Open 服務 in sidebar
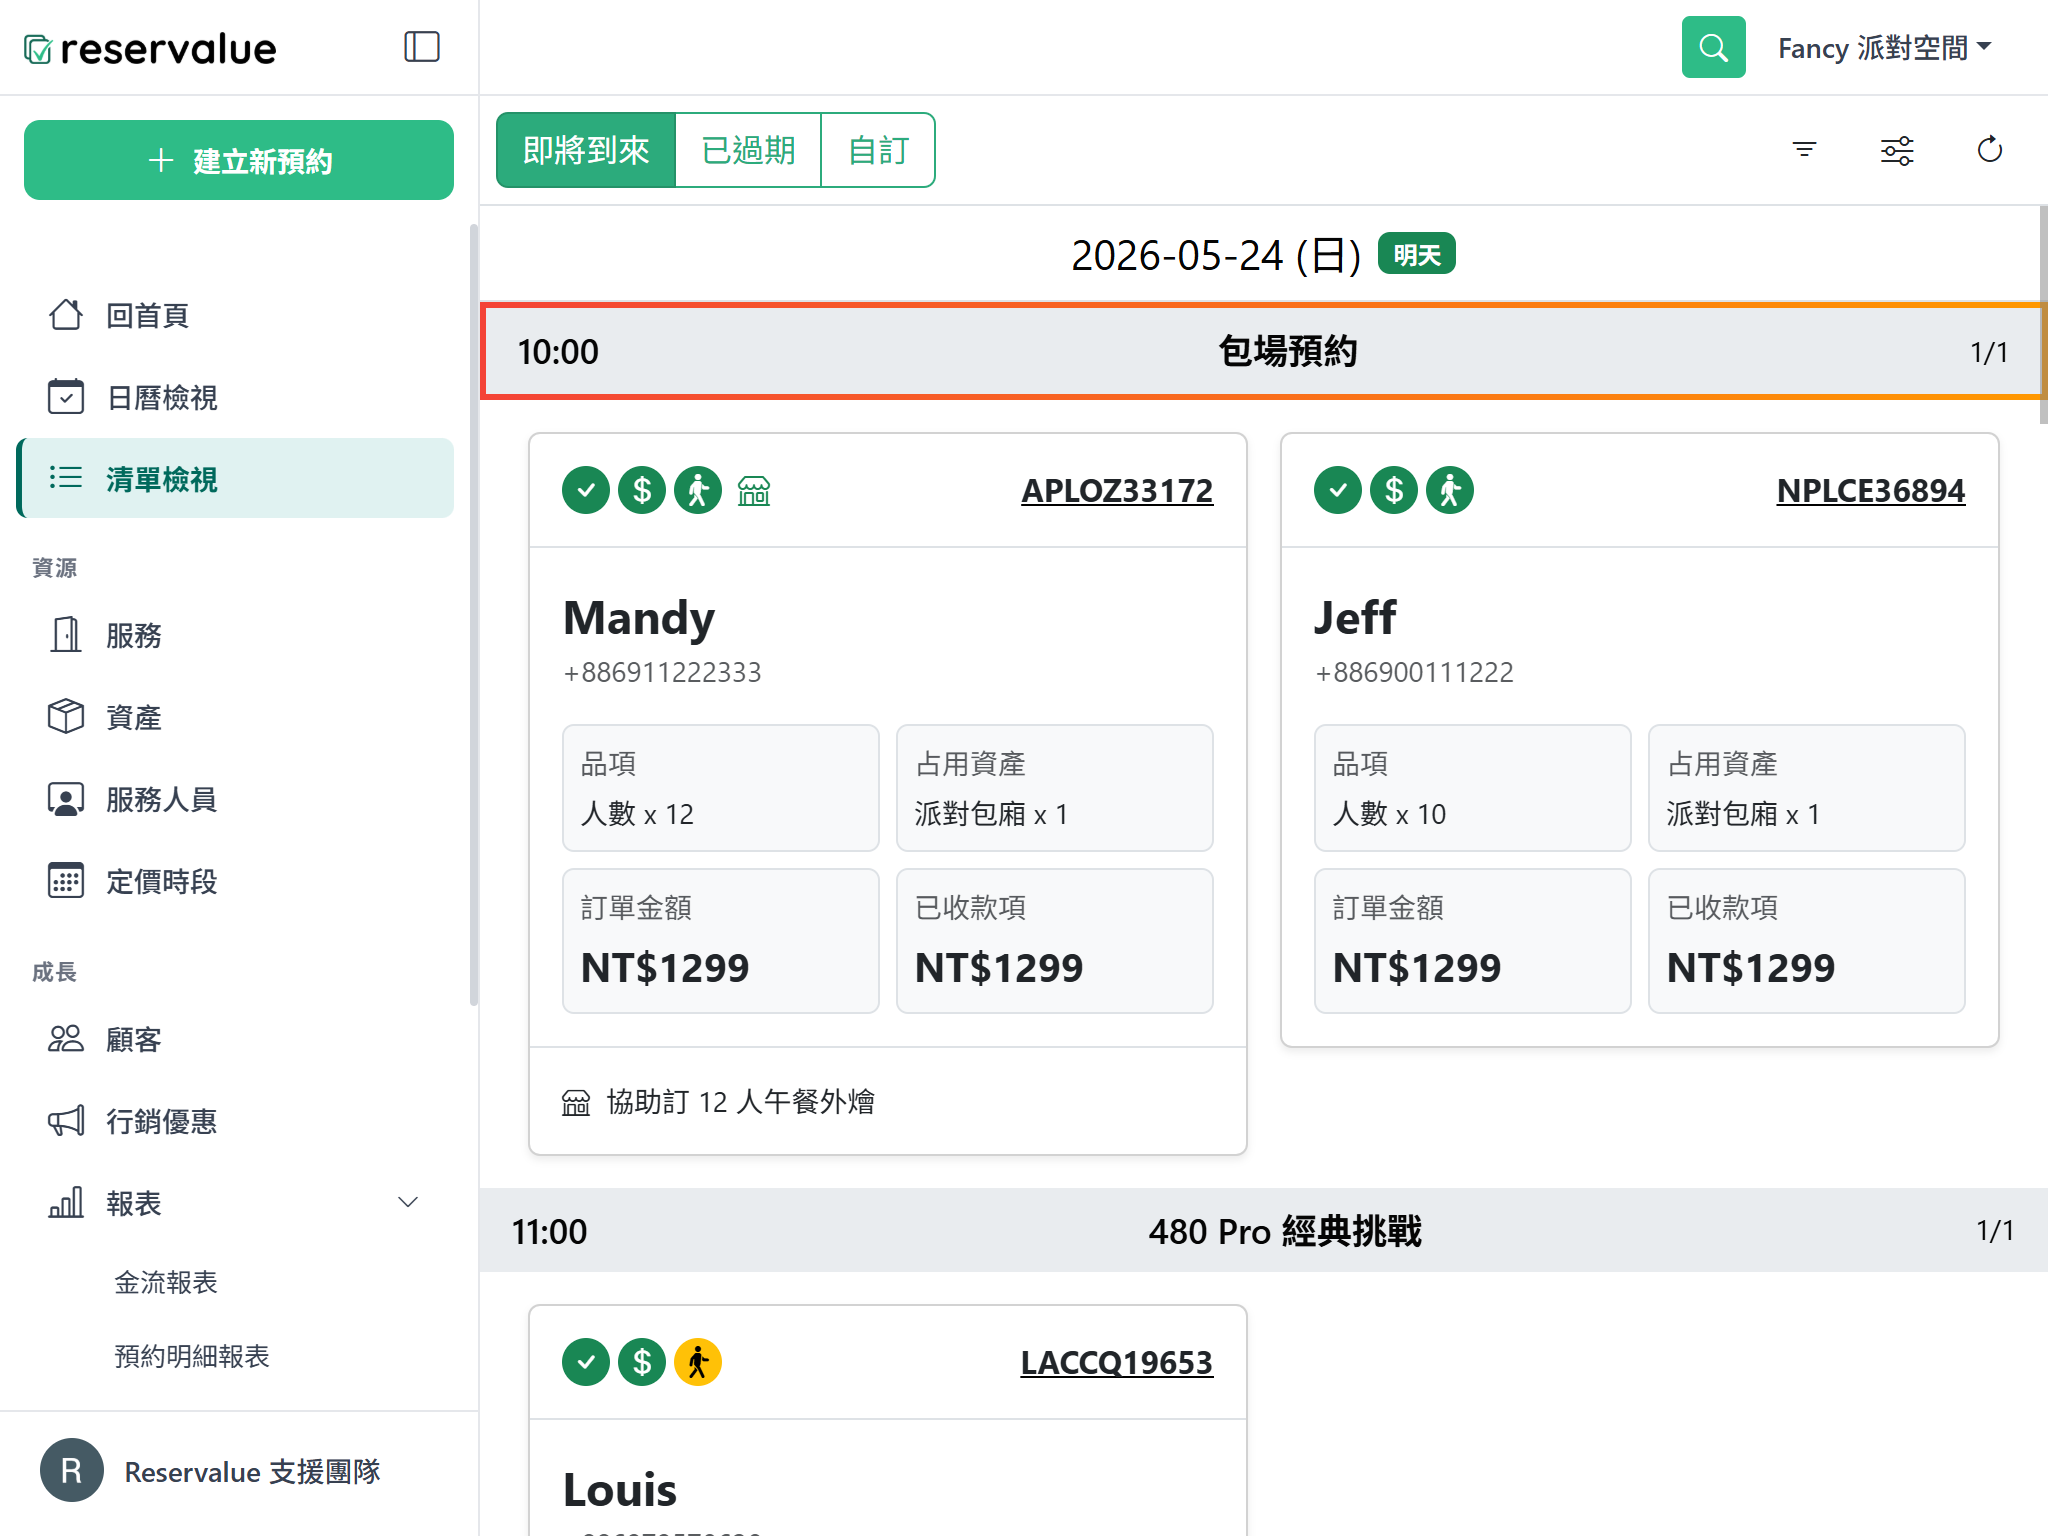The width and height of the screenshot is (2048, 1536). click(x=237, y=635)
